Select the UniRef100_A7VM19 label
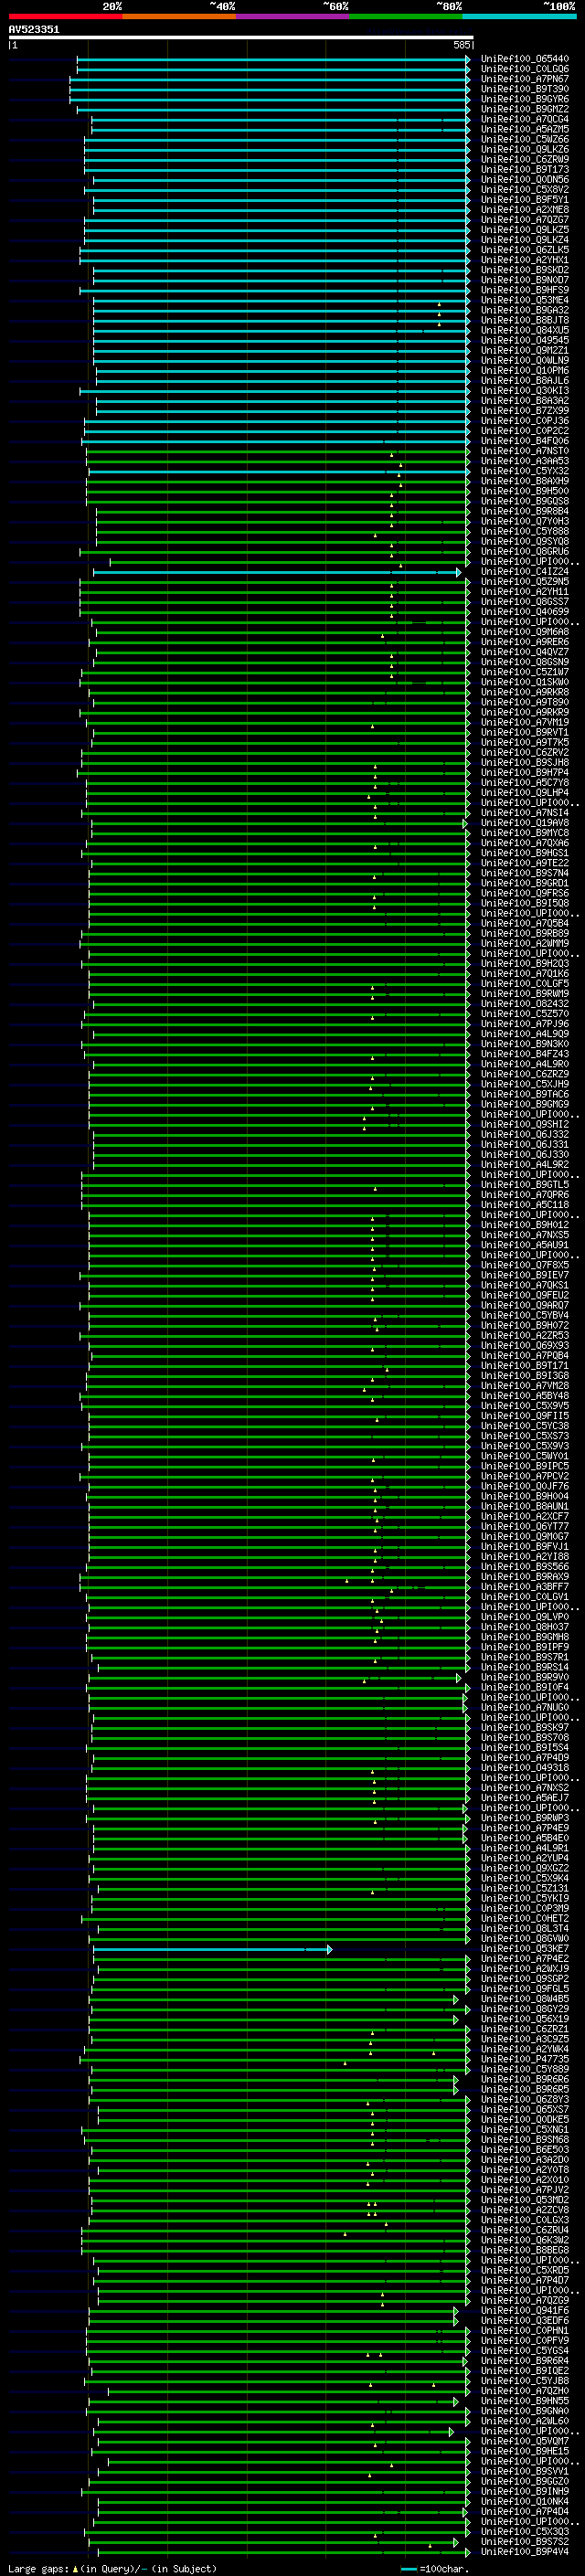This screenshot has height=2576, width=585. coord(525,722)
